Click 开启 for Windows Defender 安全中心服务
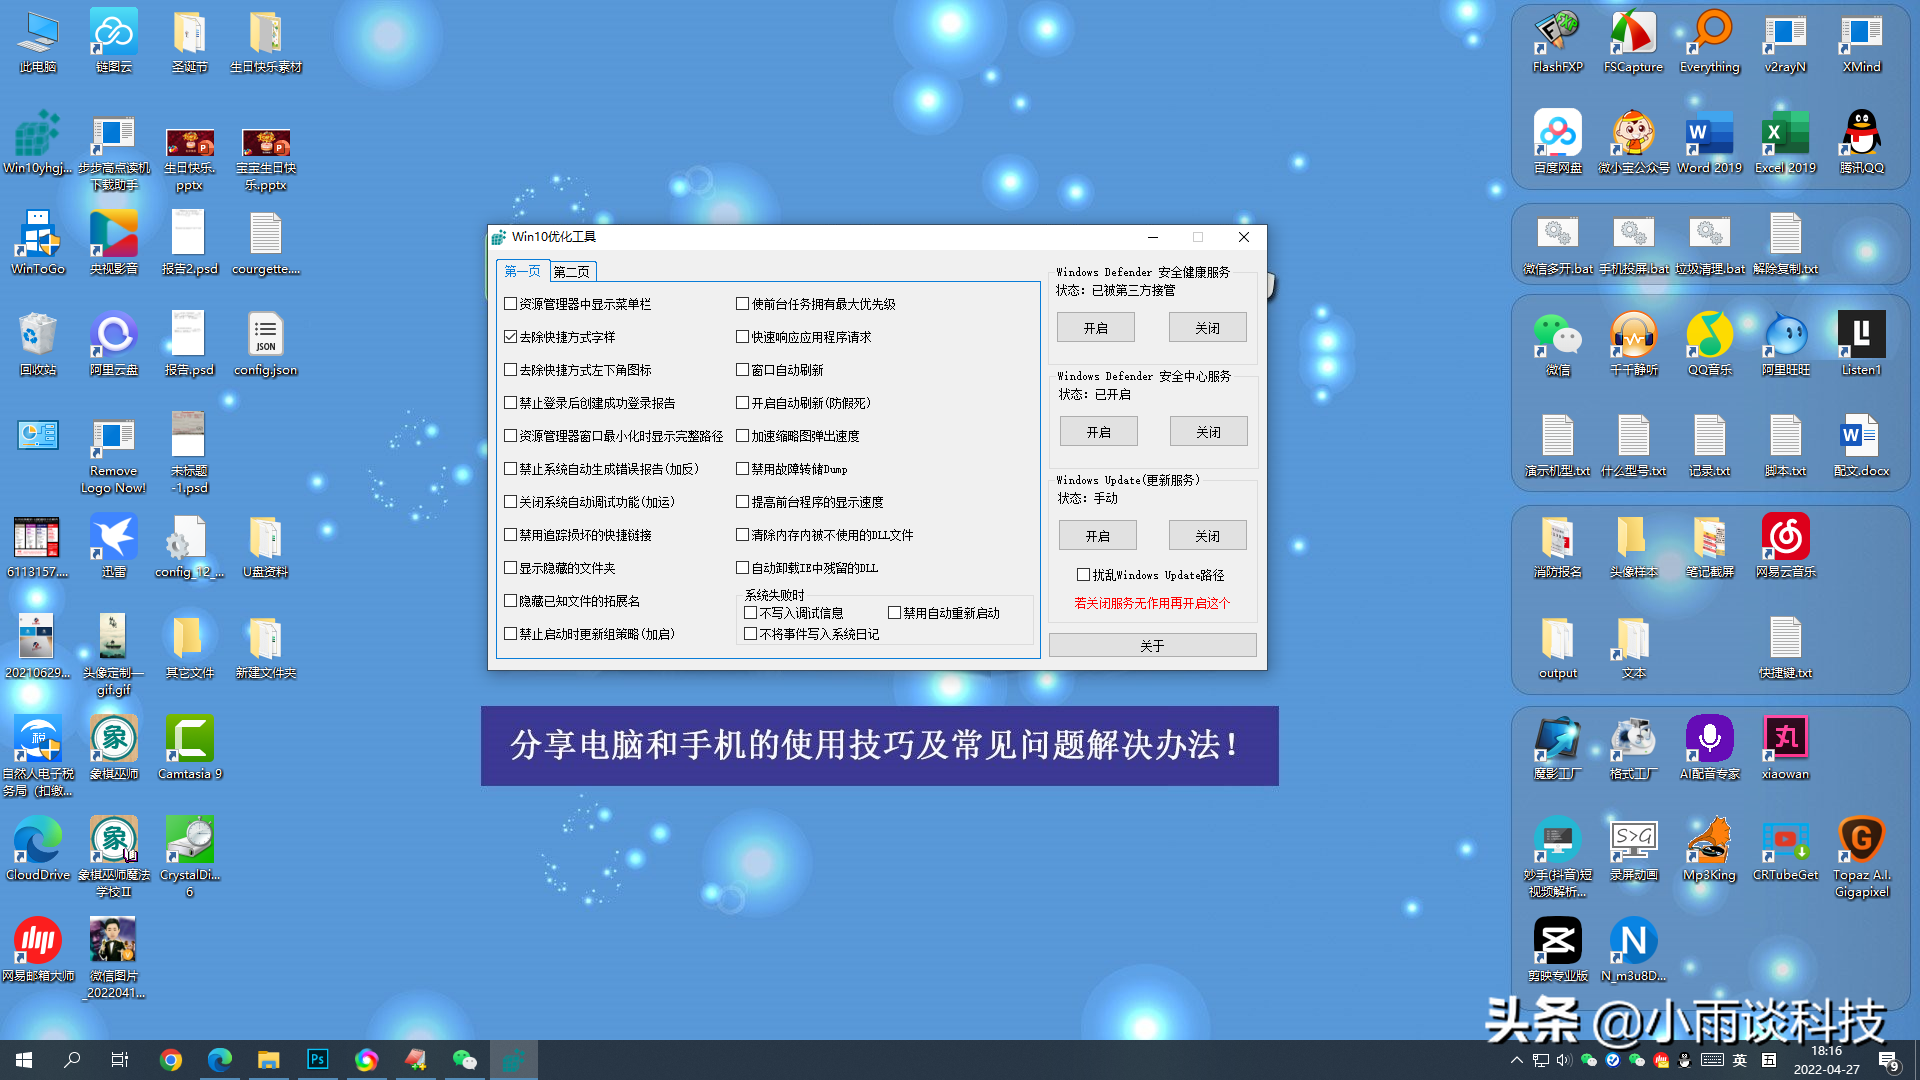 (x=1097, y=431)
